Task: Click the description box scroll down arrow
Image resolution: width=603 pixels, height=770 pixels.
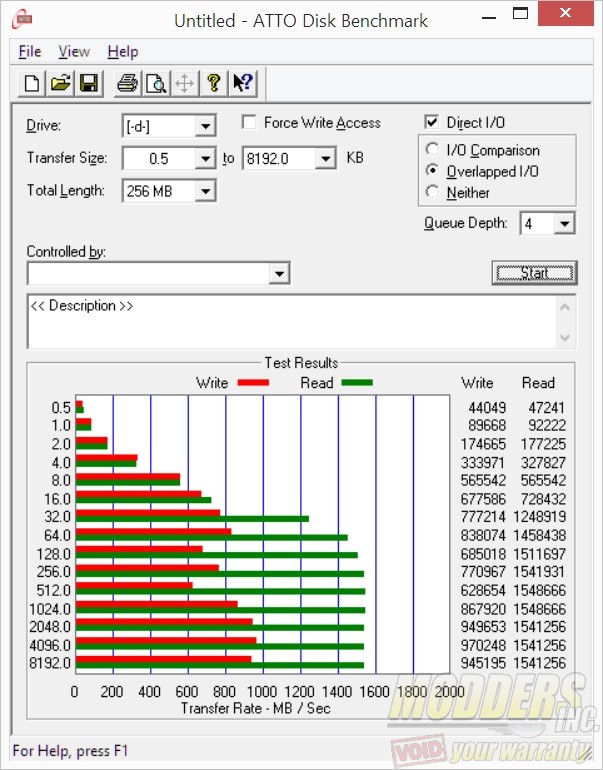Action: (567, 338)
